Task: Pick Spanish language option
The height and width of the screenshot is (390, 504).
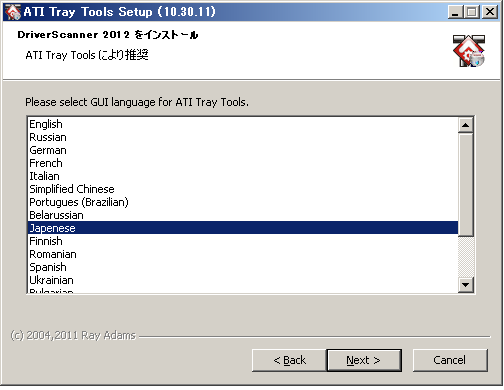Action: pos(243,267)
